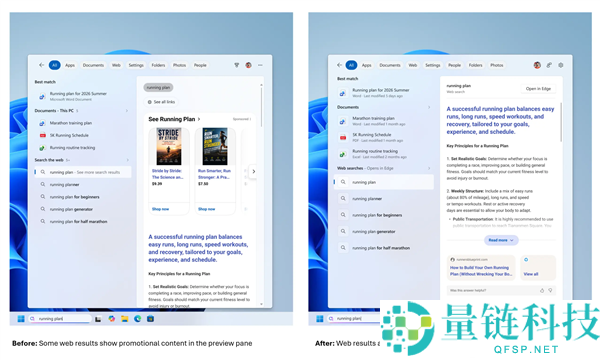Click the share link icon in the After panel header
Screen dimensions: 600x360
[x=549, y=65]
